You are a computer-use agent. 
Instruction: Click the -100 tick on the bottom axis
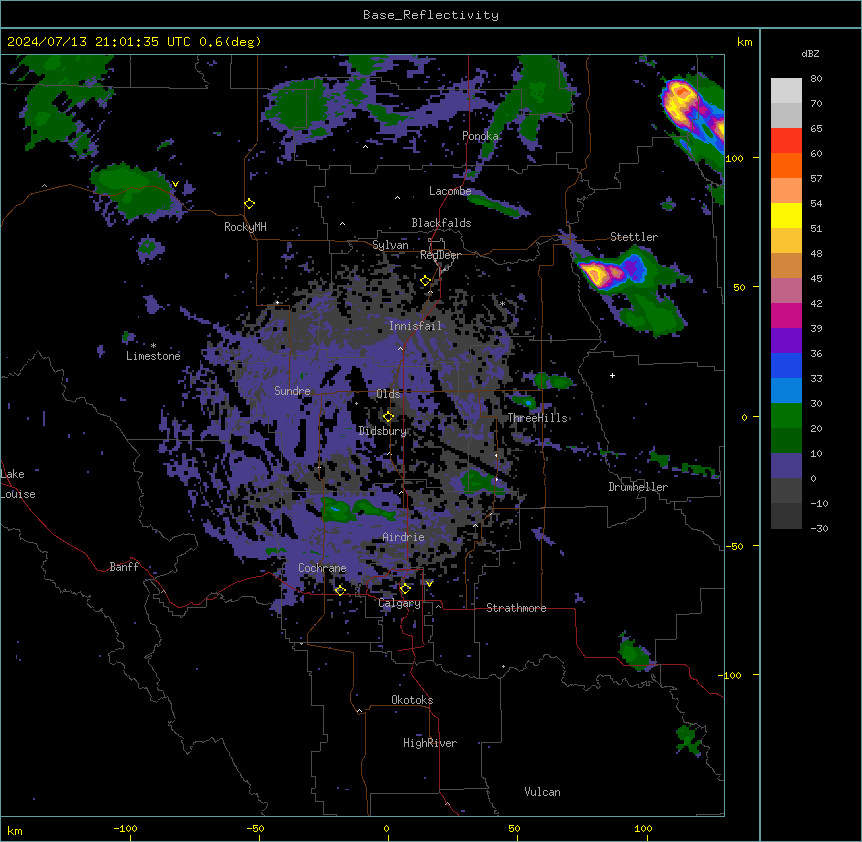pyautogui.click(x=126, y=829)
